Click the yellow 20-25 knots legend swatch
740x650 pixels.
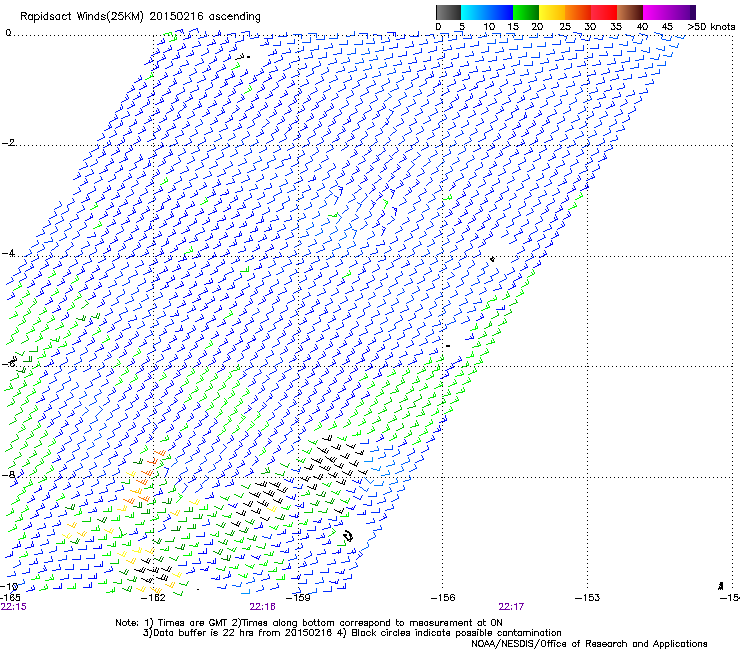(552, 12)
